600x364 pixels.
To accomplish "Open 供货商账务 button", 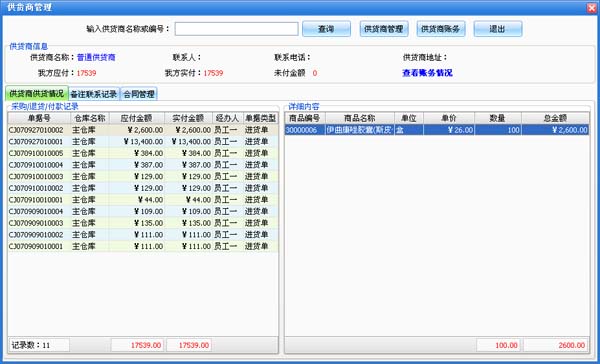I will (441, 29).
